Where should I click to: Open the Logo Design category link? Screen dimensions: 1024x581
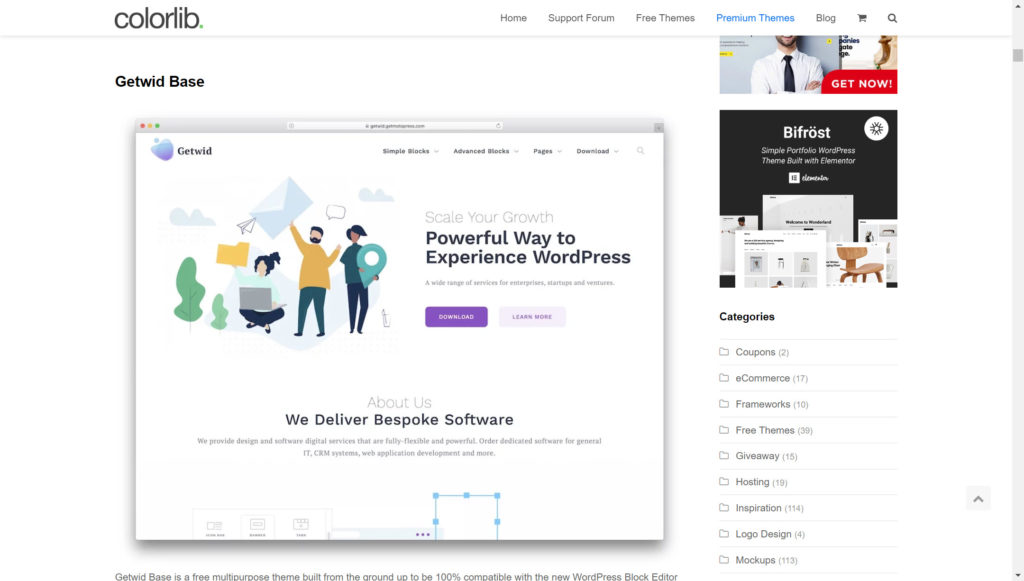(763, 534)
